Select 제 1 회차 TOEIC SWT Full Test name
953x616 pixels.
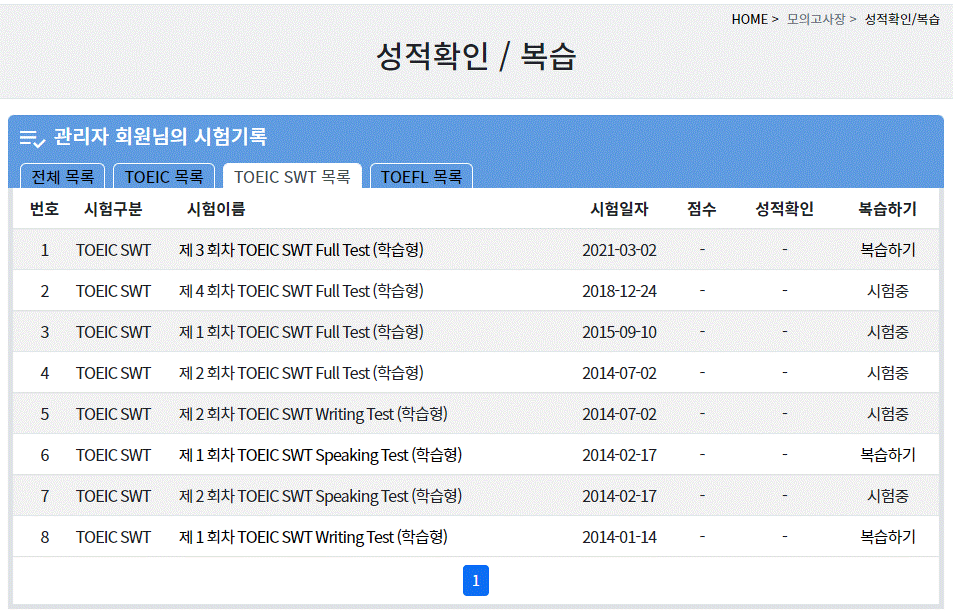point(301,332)
